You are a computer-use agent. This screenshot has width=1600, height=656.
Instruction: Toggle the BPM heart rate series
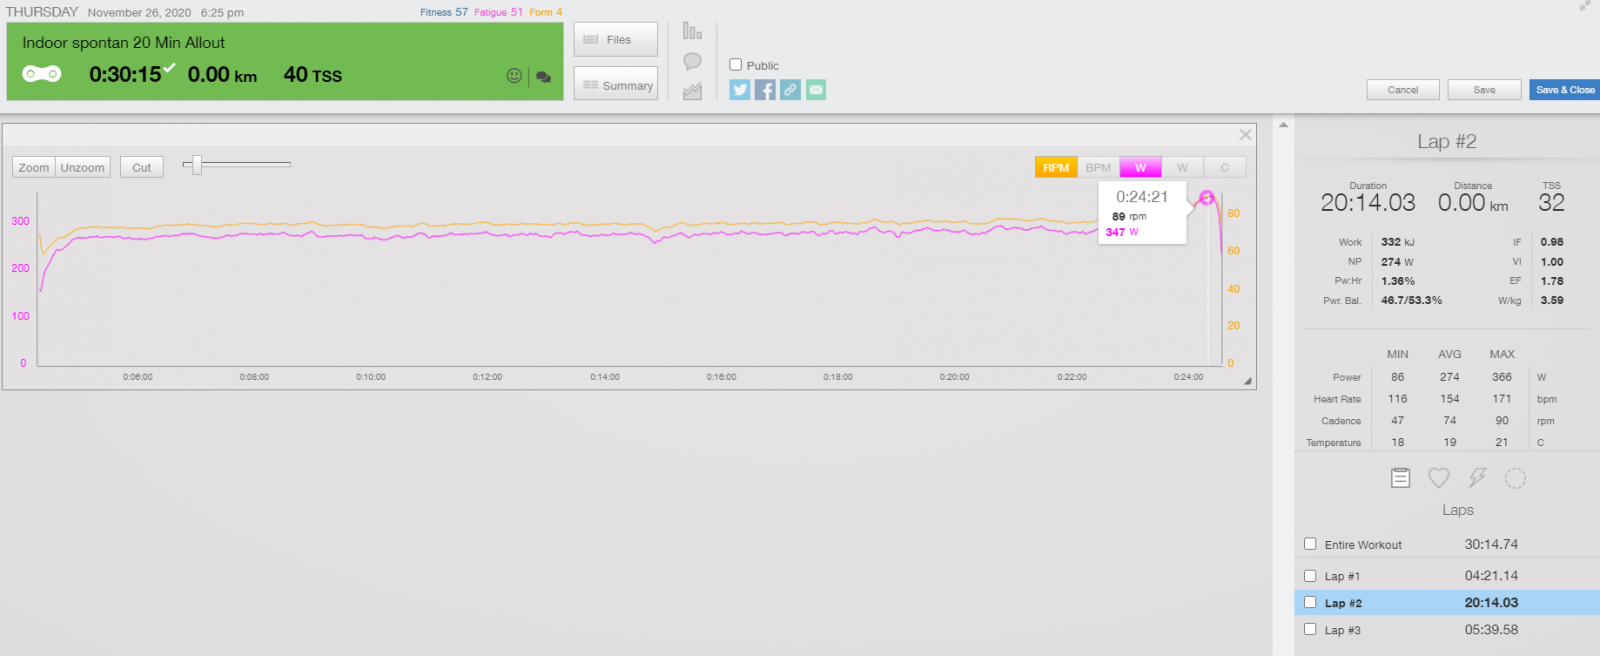click(1098, 168)
